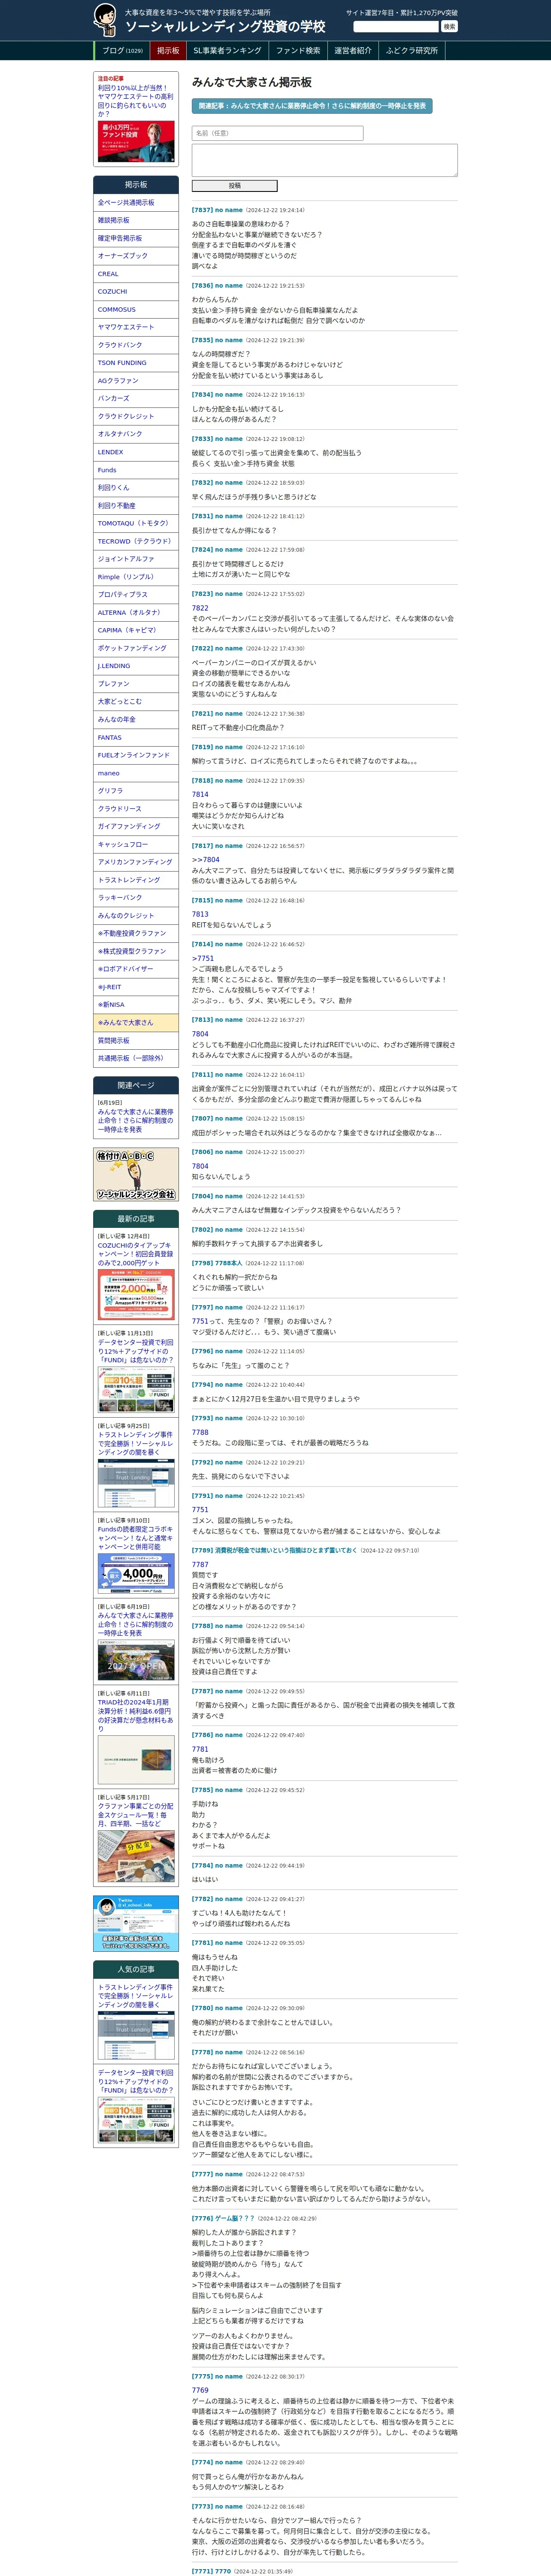Open the ヤマワケエステート board link
Screen dimensions: 551x2576
tap(136, 327)
